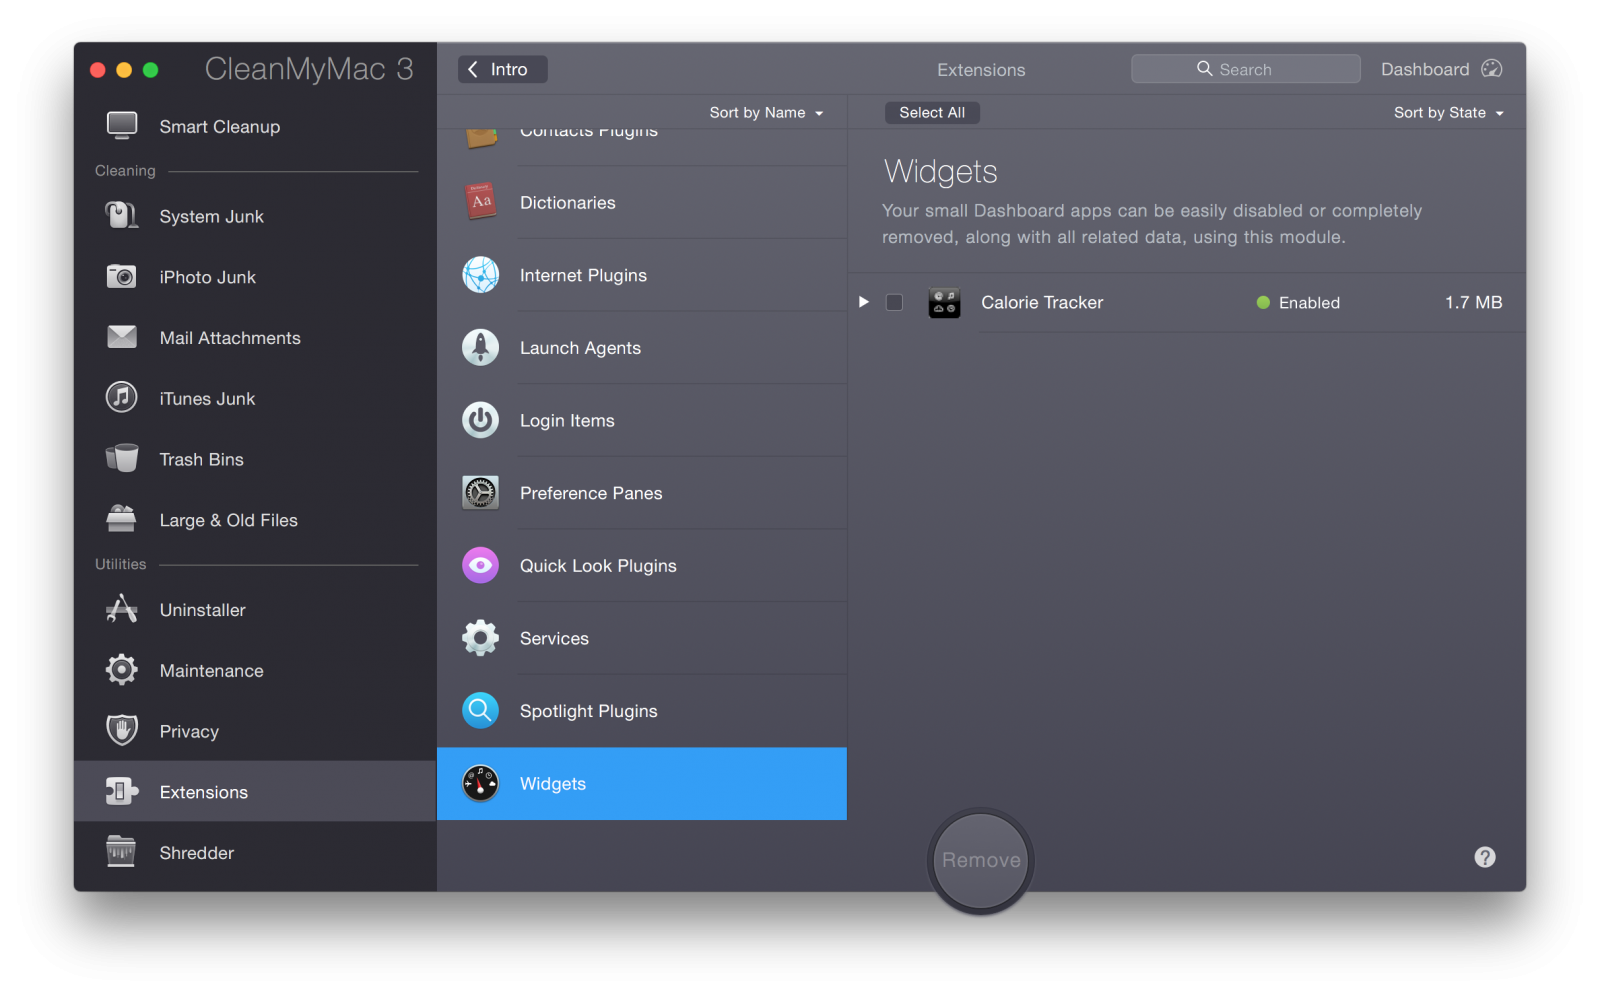Click the Launch Agents rocket icon
This screenshot has height=997, width=1600.
click(x=481, y=348)
